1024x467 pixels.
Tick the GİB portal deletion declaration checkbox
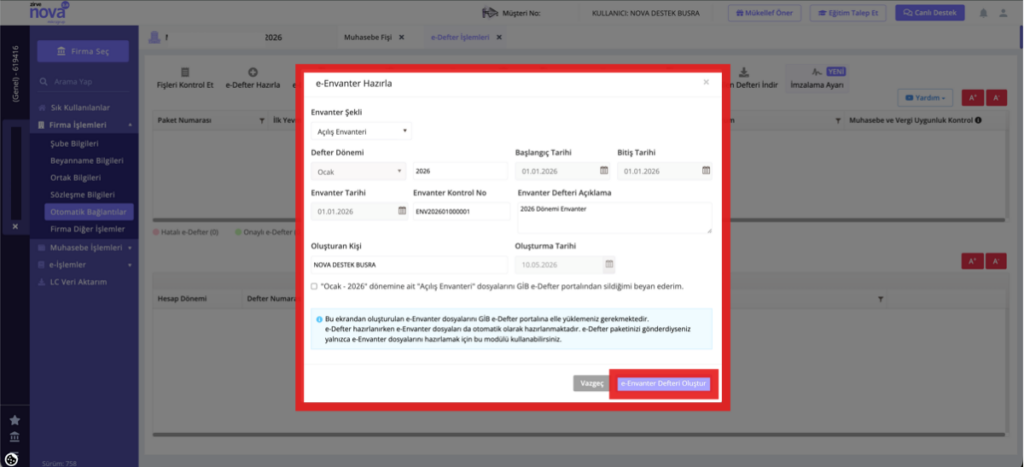tap(314, 286)
